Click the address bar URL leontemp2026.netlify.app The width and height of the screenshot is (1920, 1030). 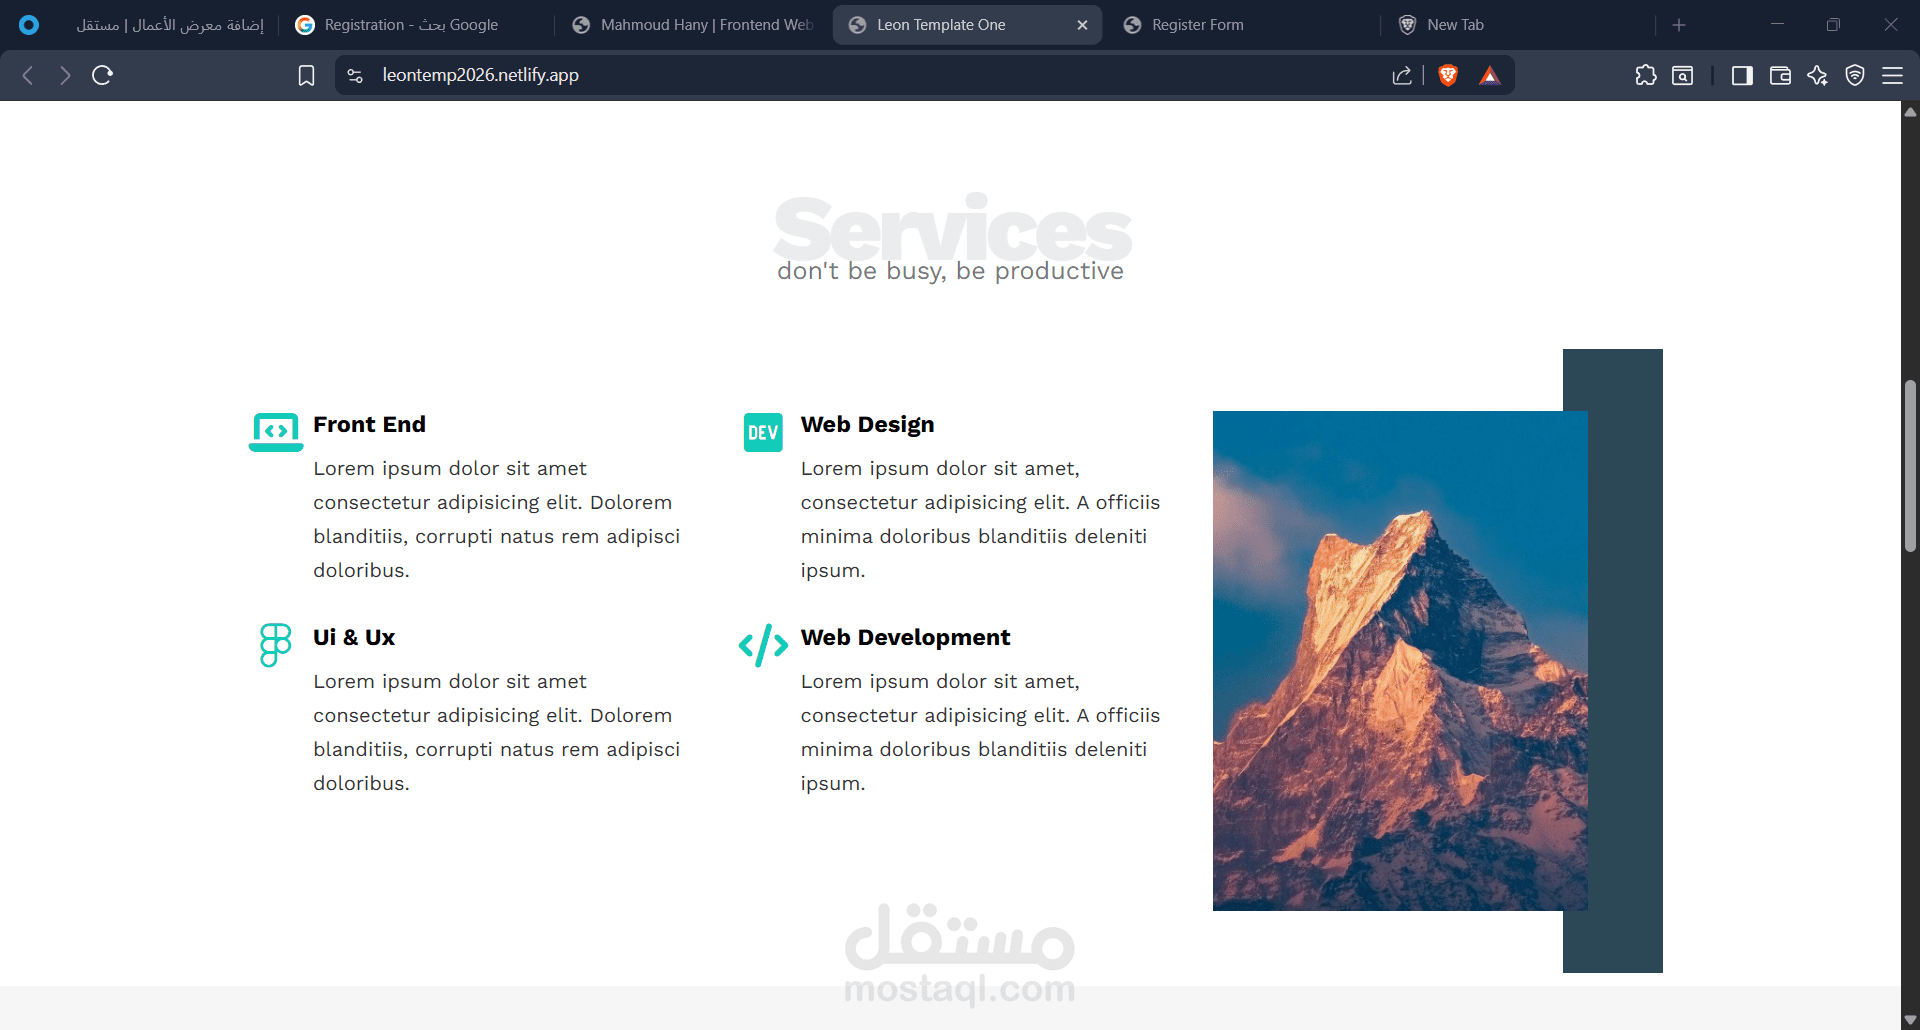480,75
